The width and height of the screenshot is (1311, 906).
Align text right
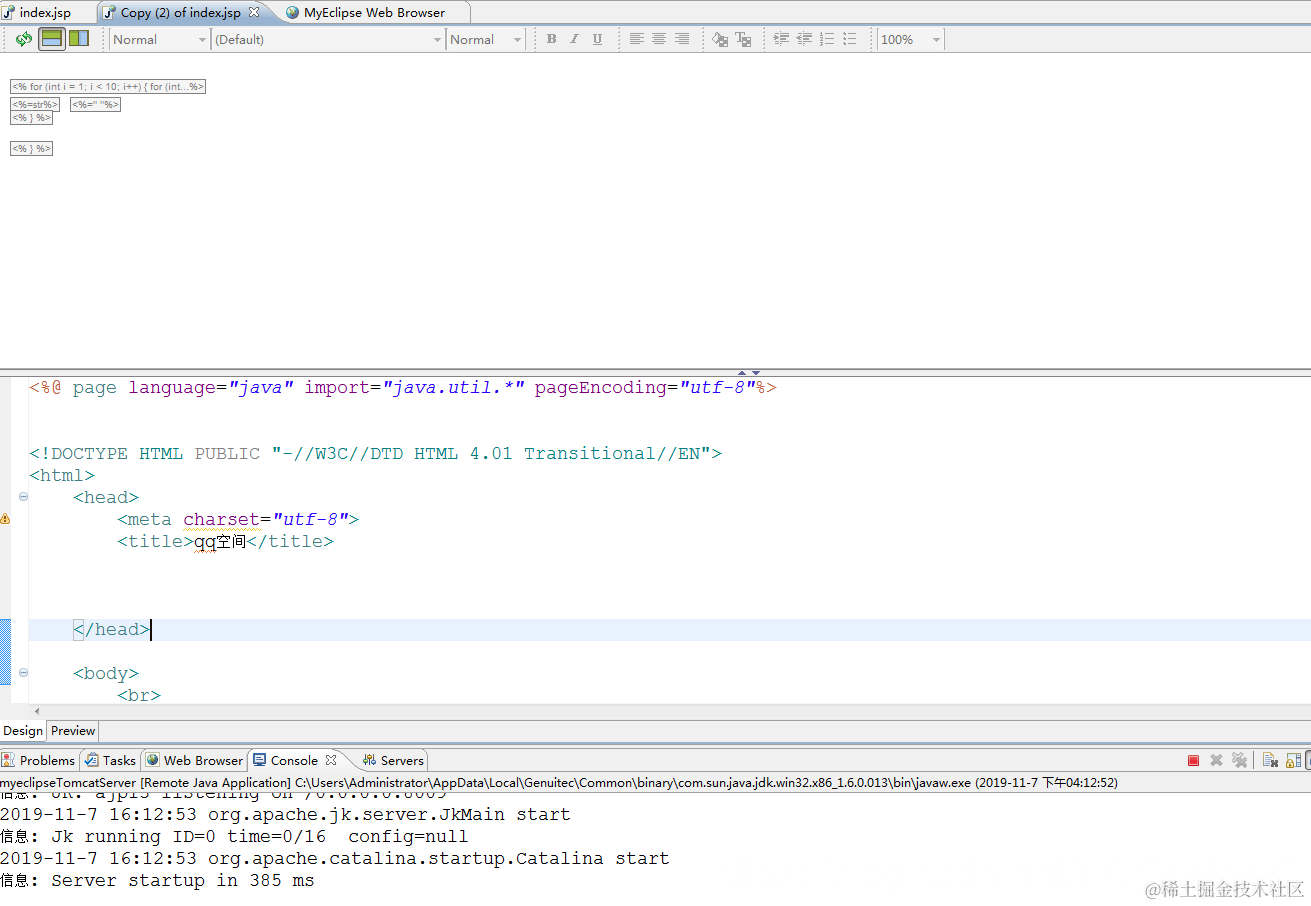point(682,39)
